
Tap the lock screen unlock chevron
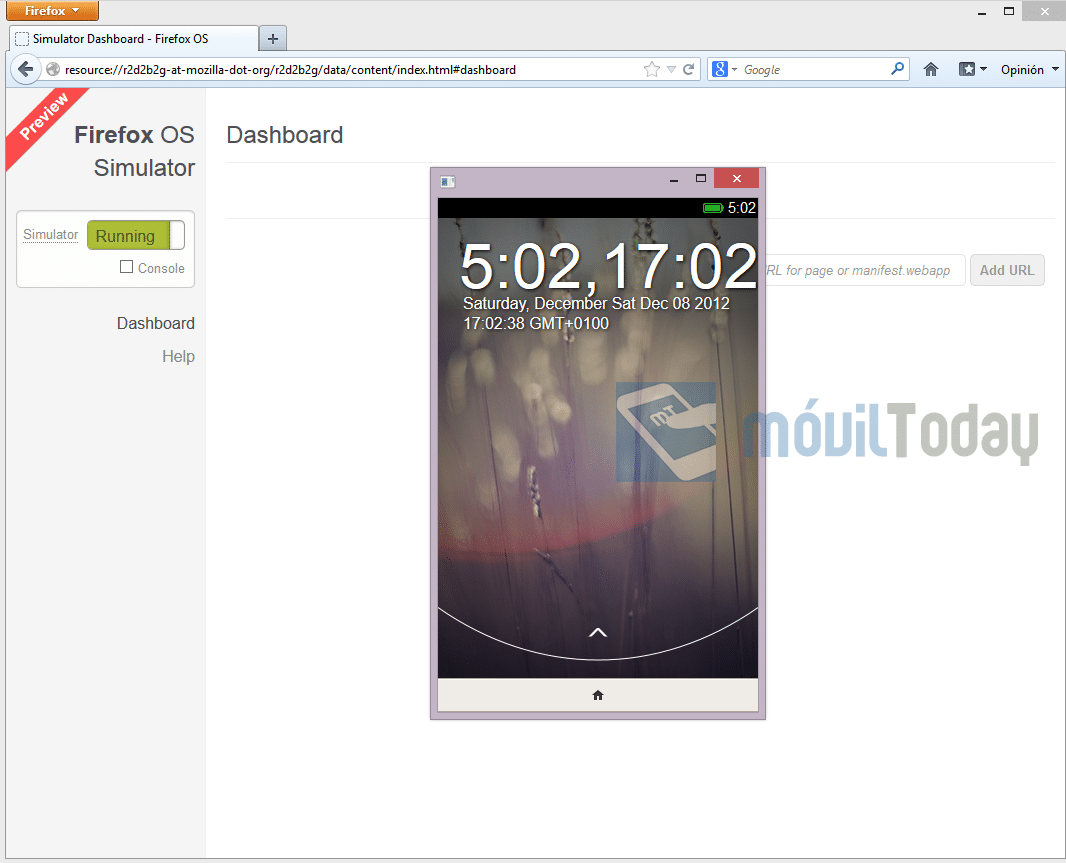tap(598, 632)
